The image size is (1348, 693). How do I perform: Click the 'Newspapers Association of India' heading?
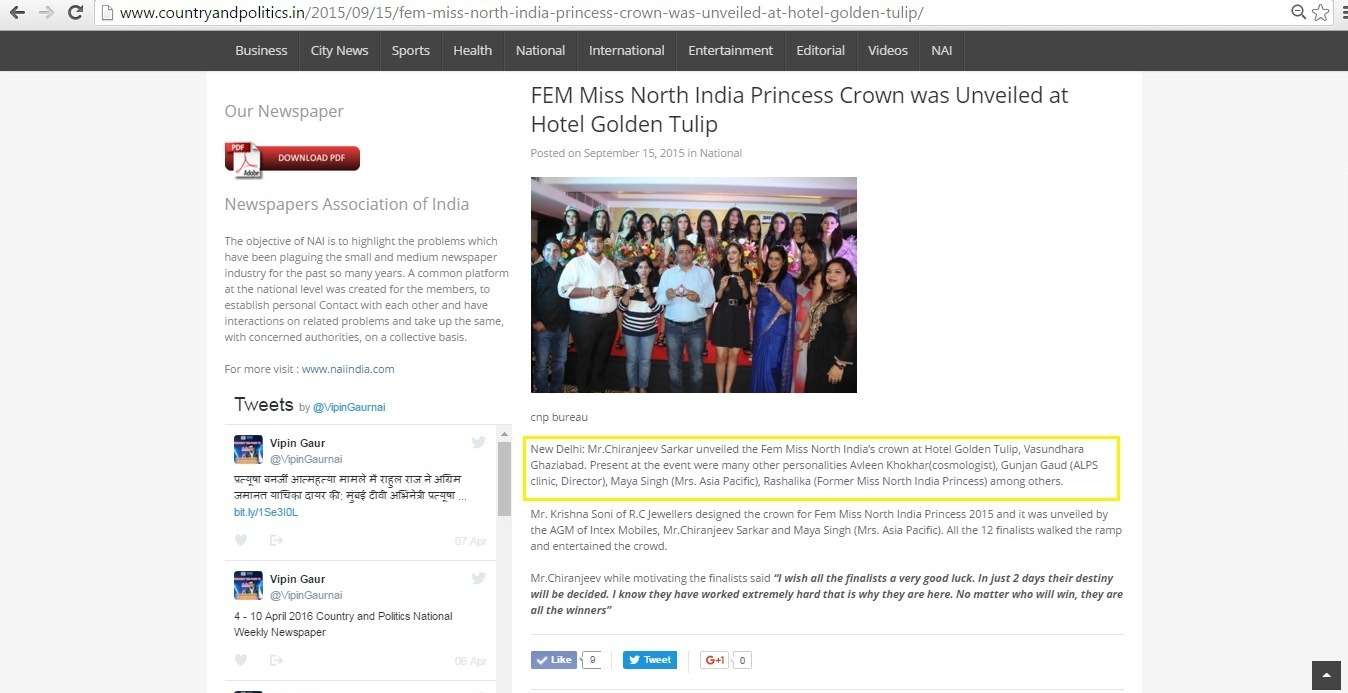pos(347,204)
